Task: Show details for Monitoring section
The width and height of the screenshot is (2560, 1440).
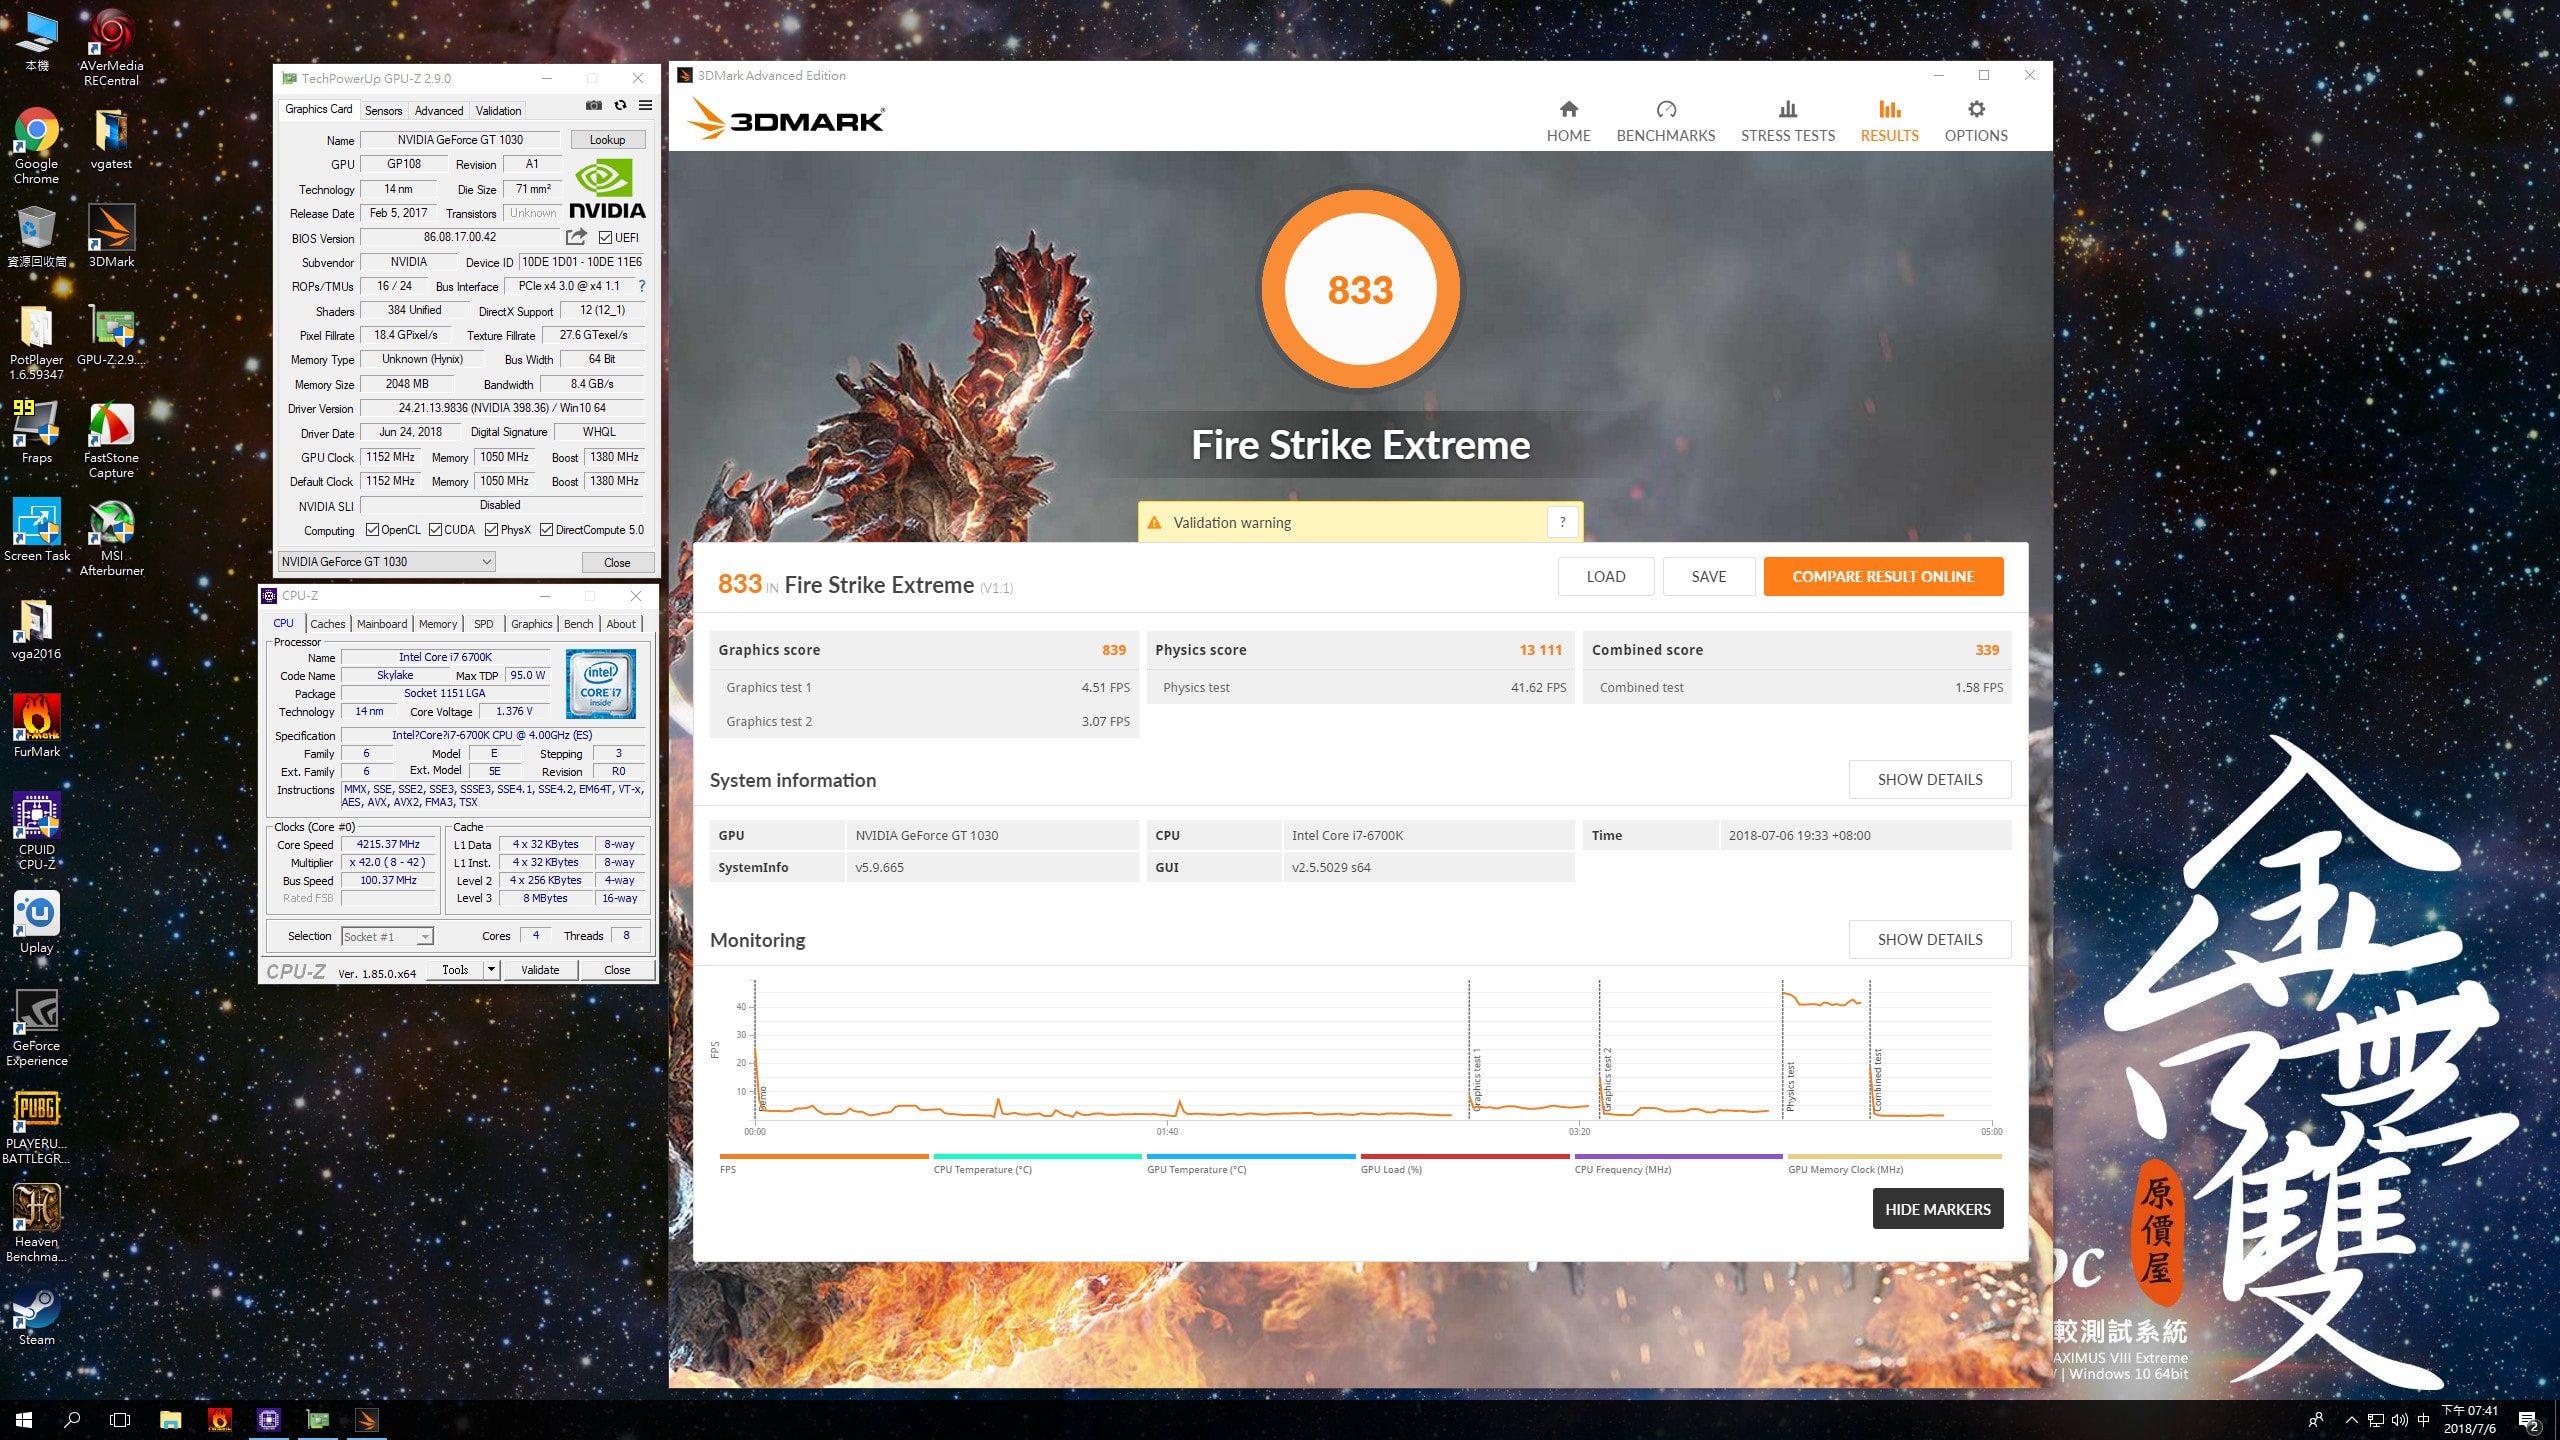Action: [x=1929, y=940]
